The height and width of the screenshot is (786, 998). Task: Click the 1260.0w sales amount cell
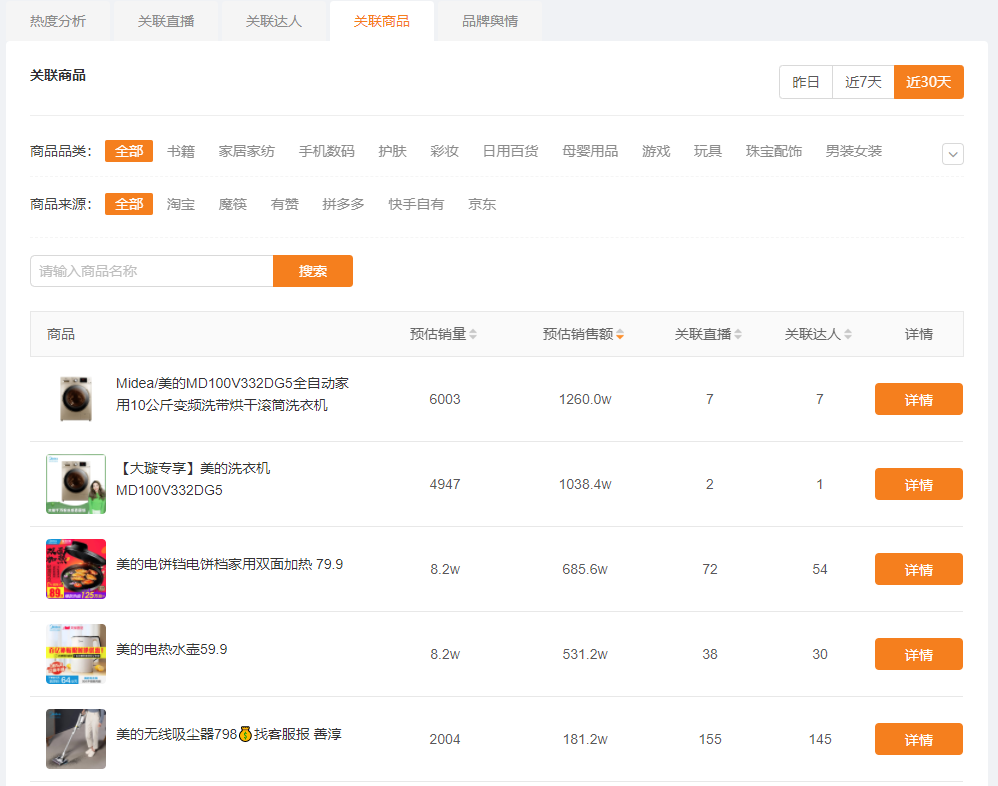585,399
